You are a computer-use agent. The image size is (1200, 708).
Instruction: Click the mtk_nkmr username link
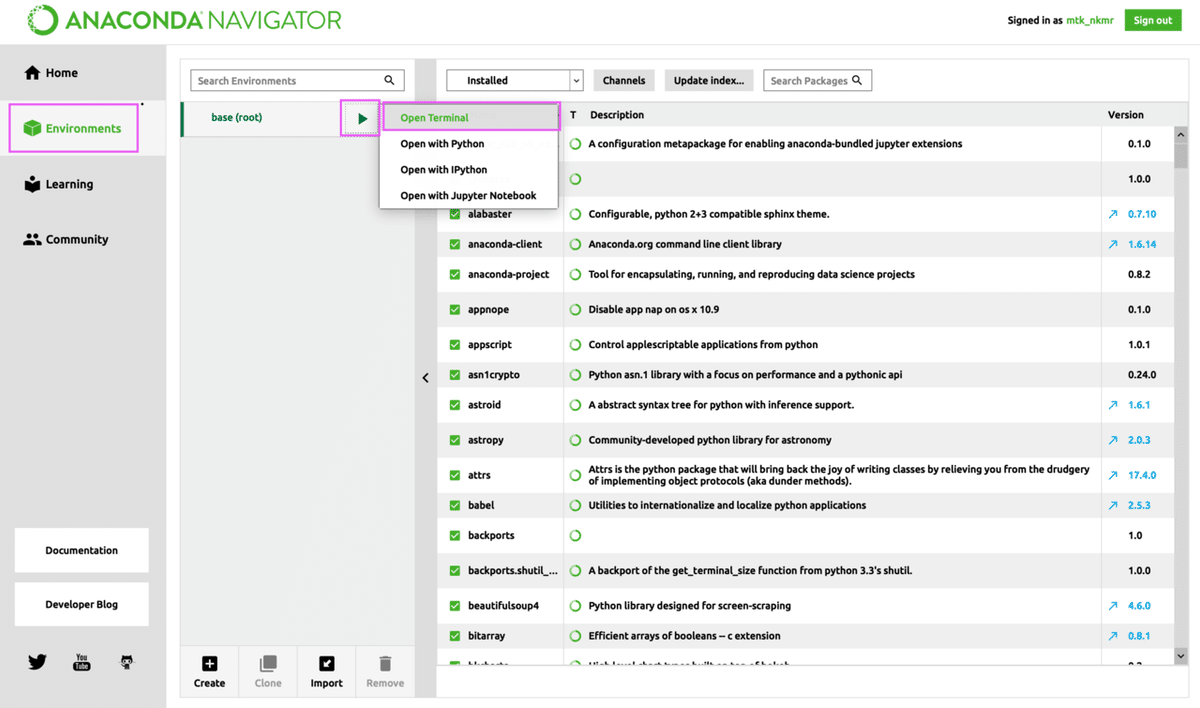point(1091,20)
